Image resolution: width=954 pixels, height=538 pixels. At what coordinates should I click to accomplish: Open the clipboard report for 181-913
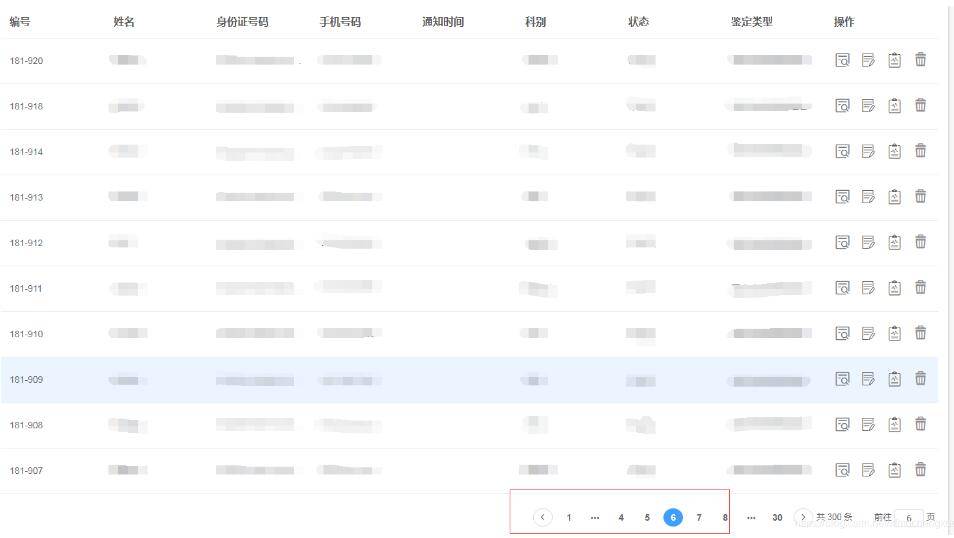click(x=894, y=197)
